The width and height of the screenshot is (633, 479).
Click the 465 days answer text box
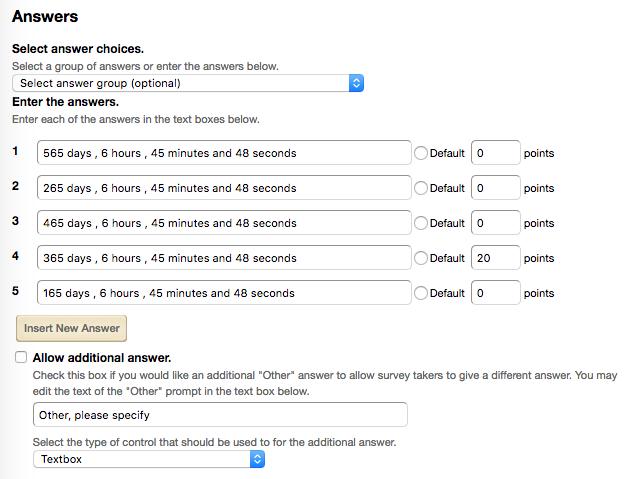point(224,222)
